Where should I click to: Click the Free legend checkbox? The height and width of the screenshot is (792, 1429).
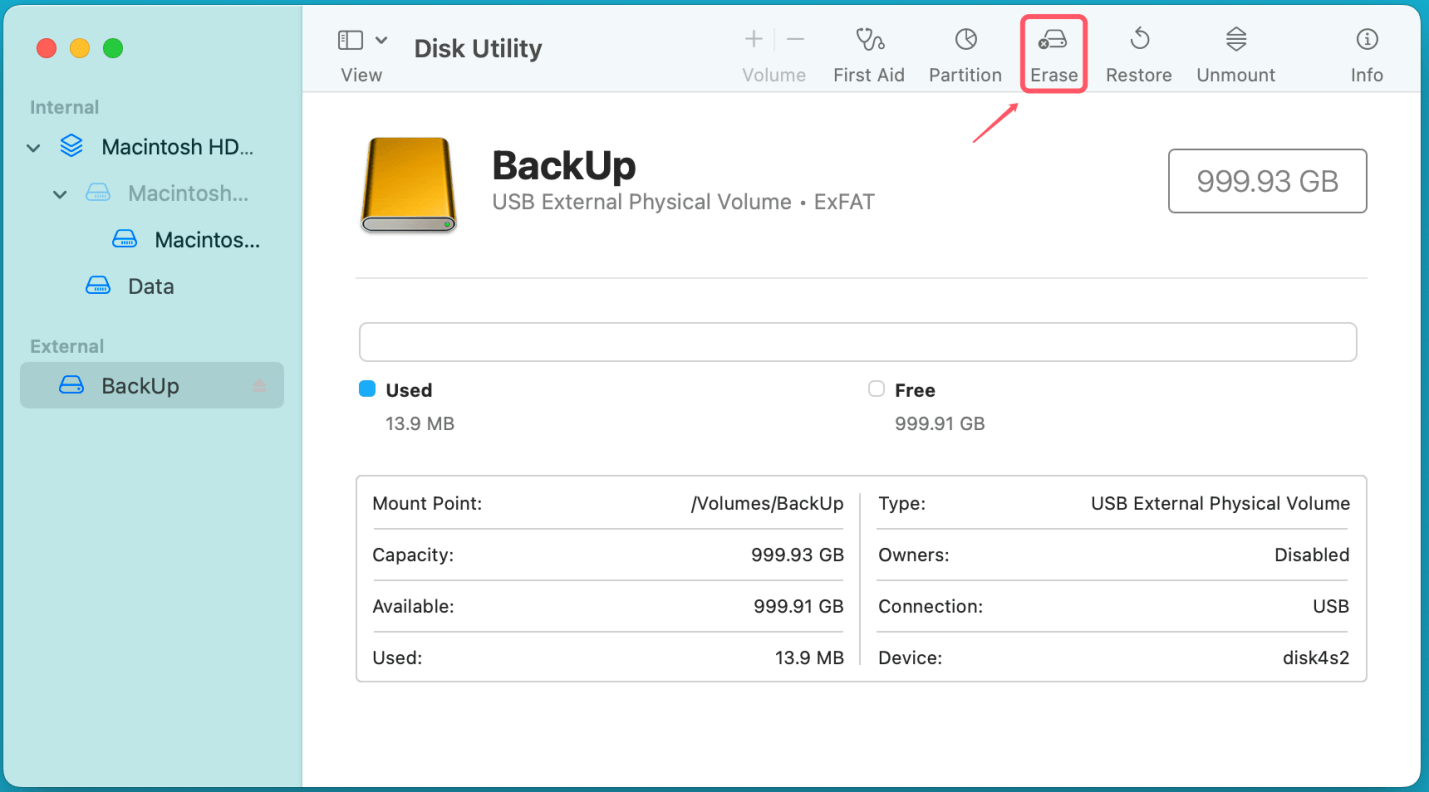click(x=876, y=390)
